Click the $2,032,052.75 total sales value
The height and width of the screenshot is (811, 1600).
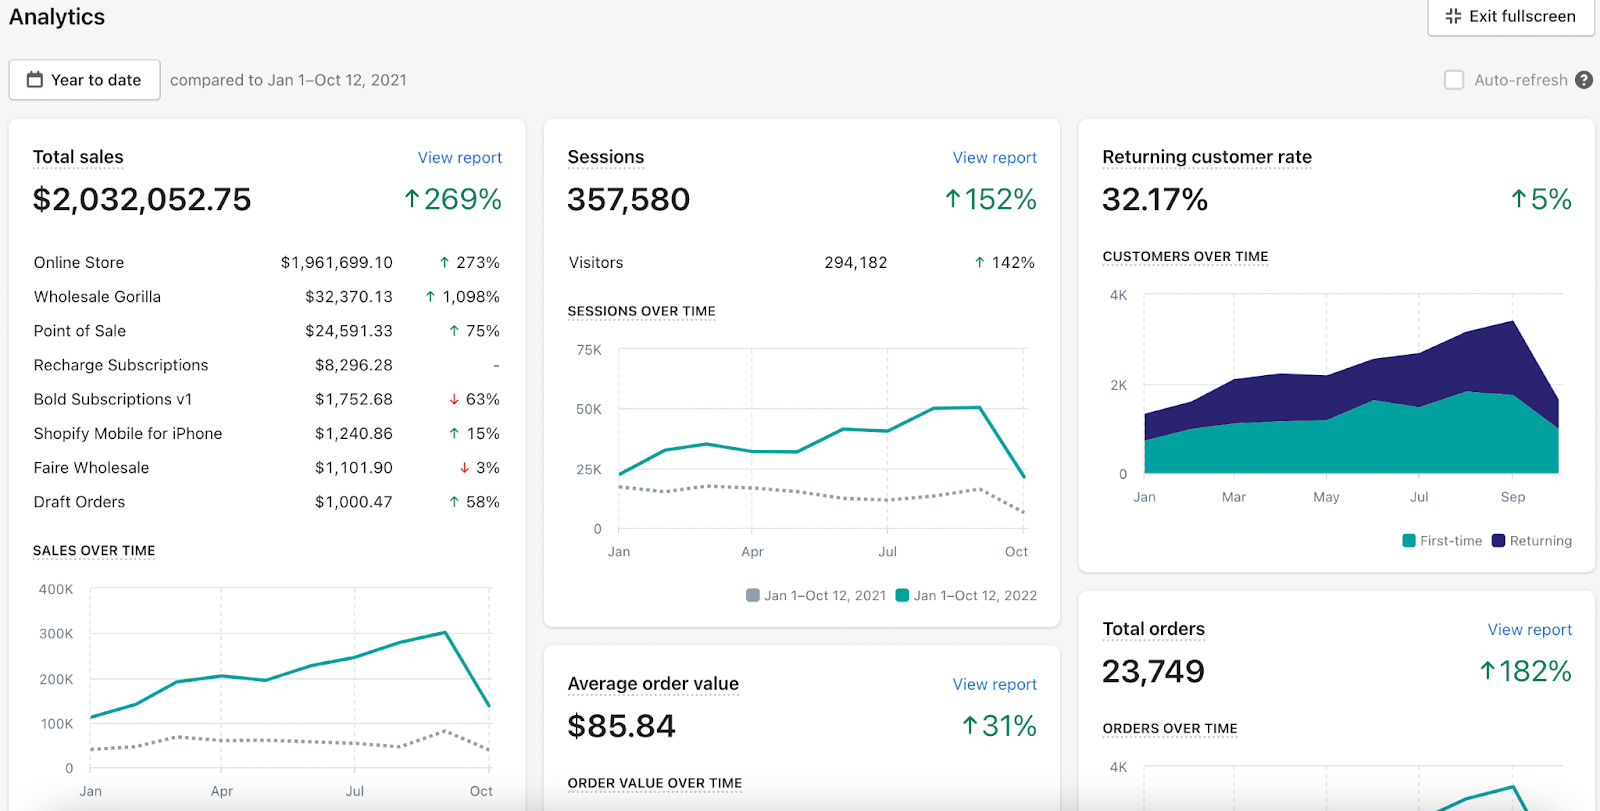142,200
